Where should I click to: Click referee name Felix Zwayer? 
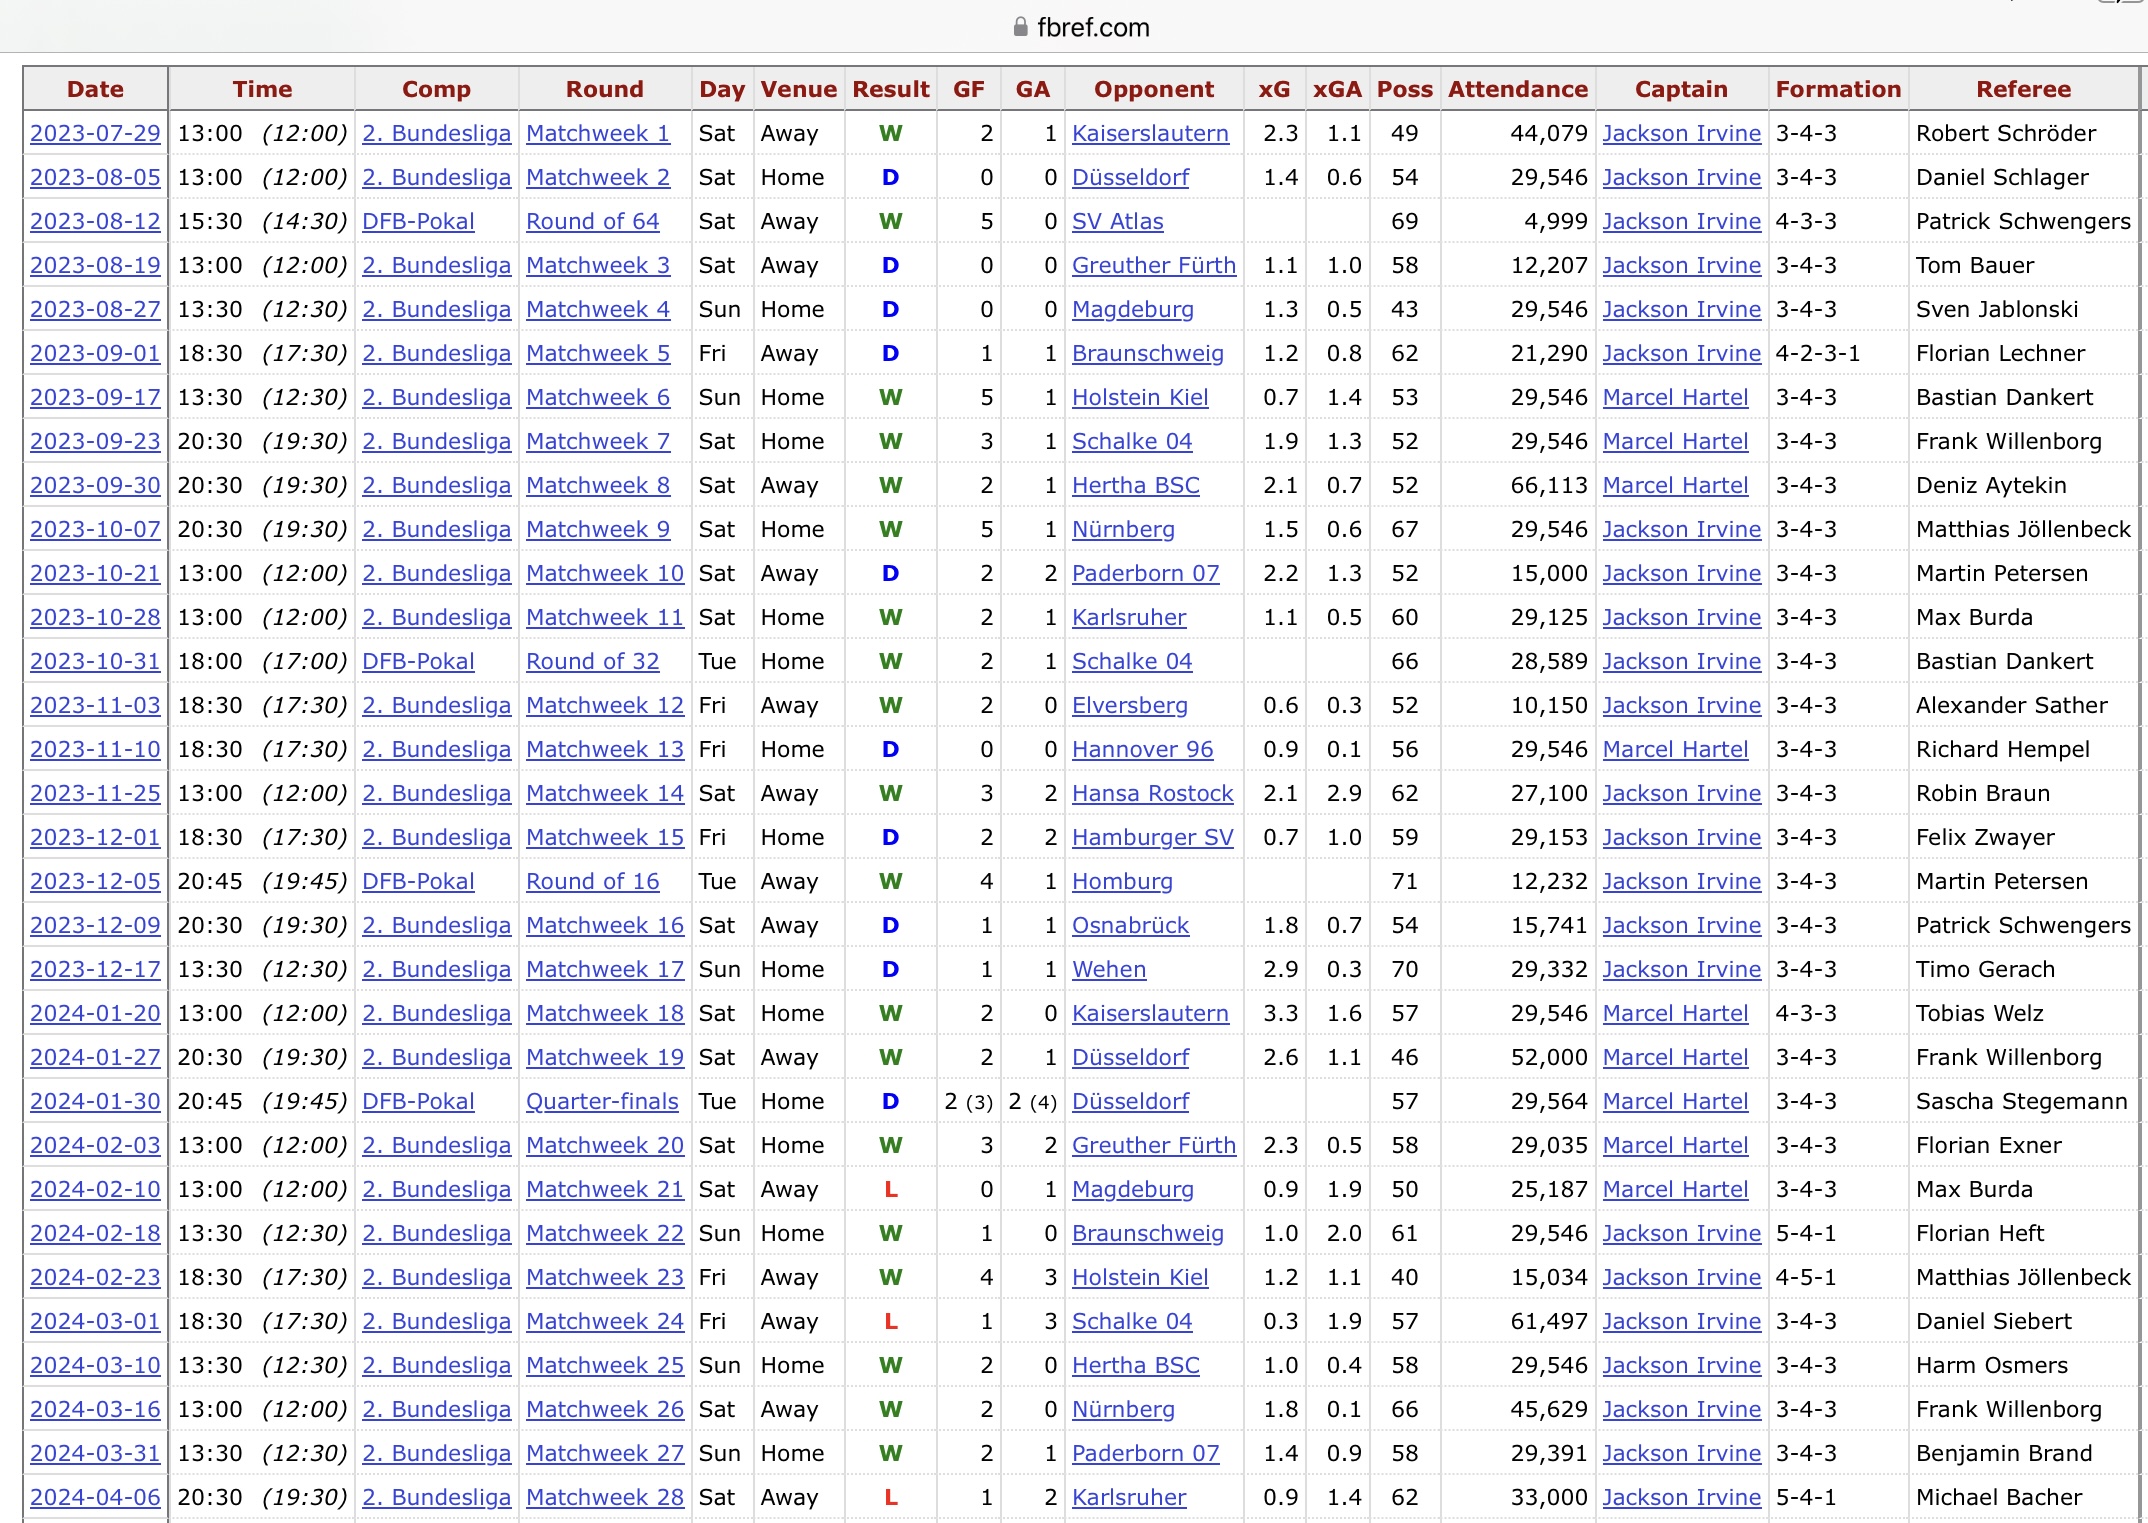click(x=1985, y=837)
